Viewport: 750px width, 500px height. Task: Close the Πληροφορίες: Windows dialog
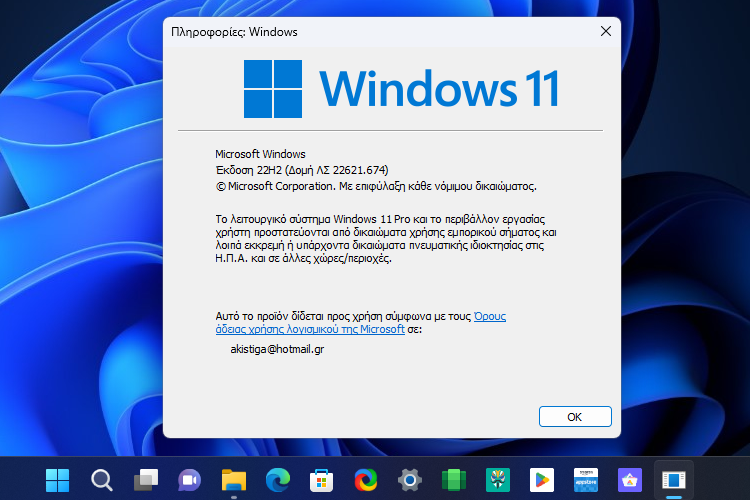coord(606,32)
